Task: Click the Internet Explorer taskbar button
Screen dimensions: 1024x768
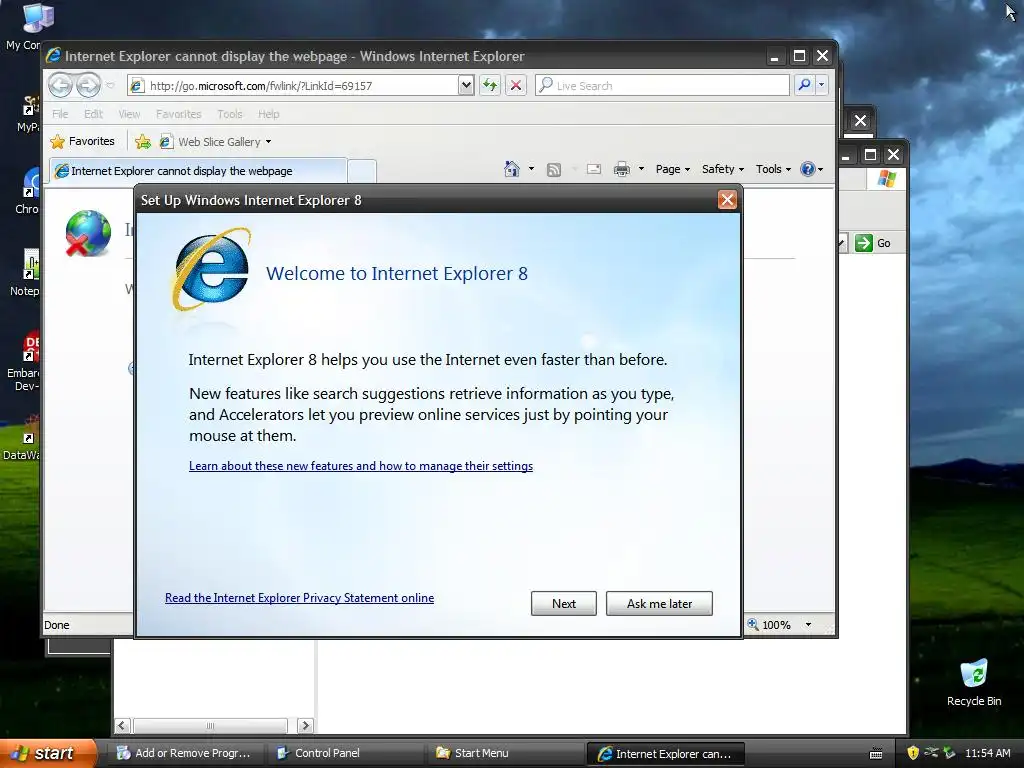Action: coord(665,753)
